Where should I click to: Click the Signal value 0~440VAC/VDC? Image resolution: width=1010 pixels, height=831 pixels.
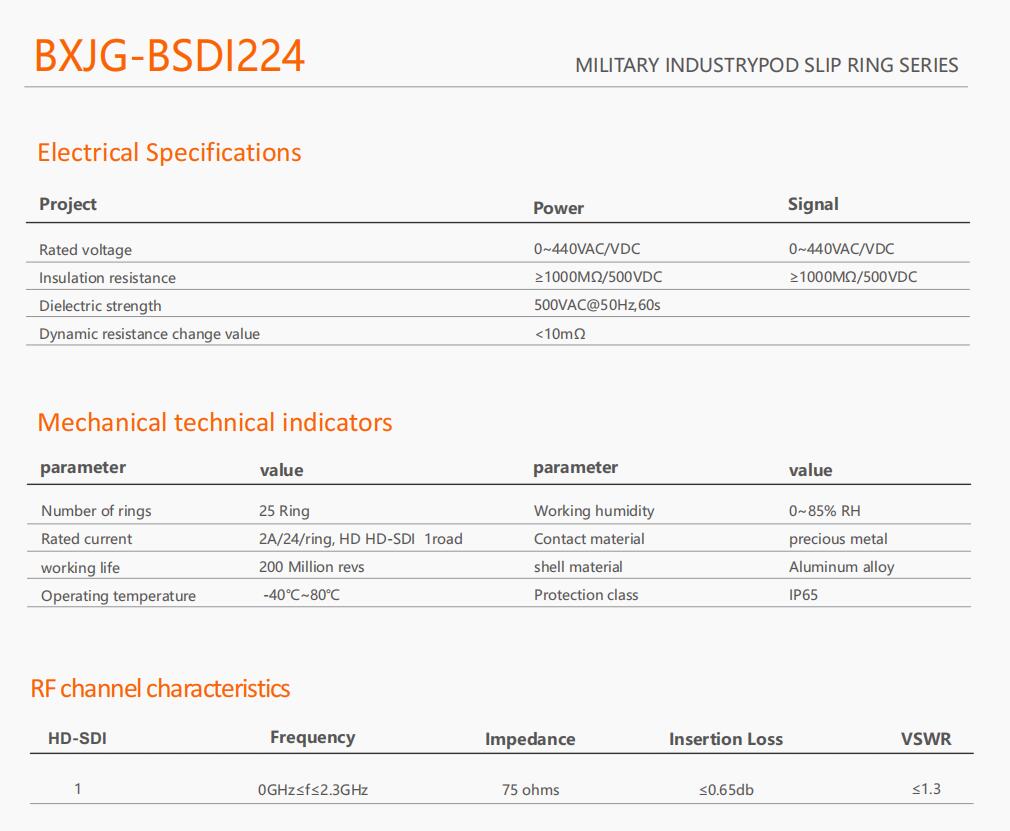pyautogui.click(x=841, y=249)
